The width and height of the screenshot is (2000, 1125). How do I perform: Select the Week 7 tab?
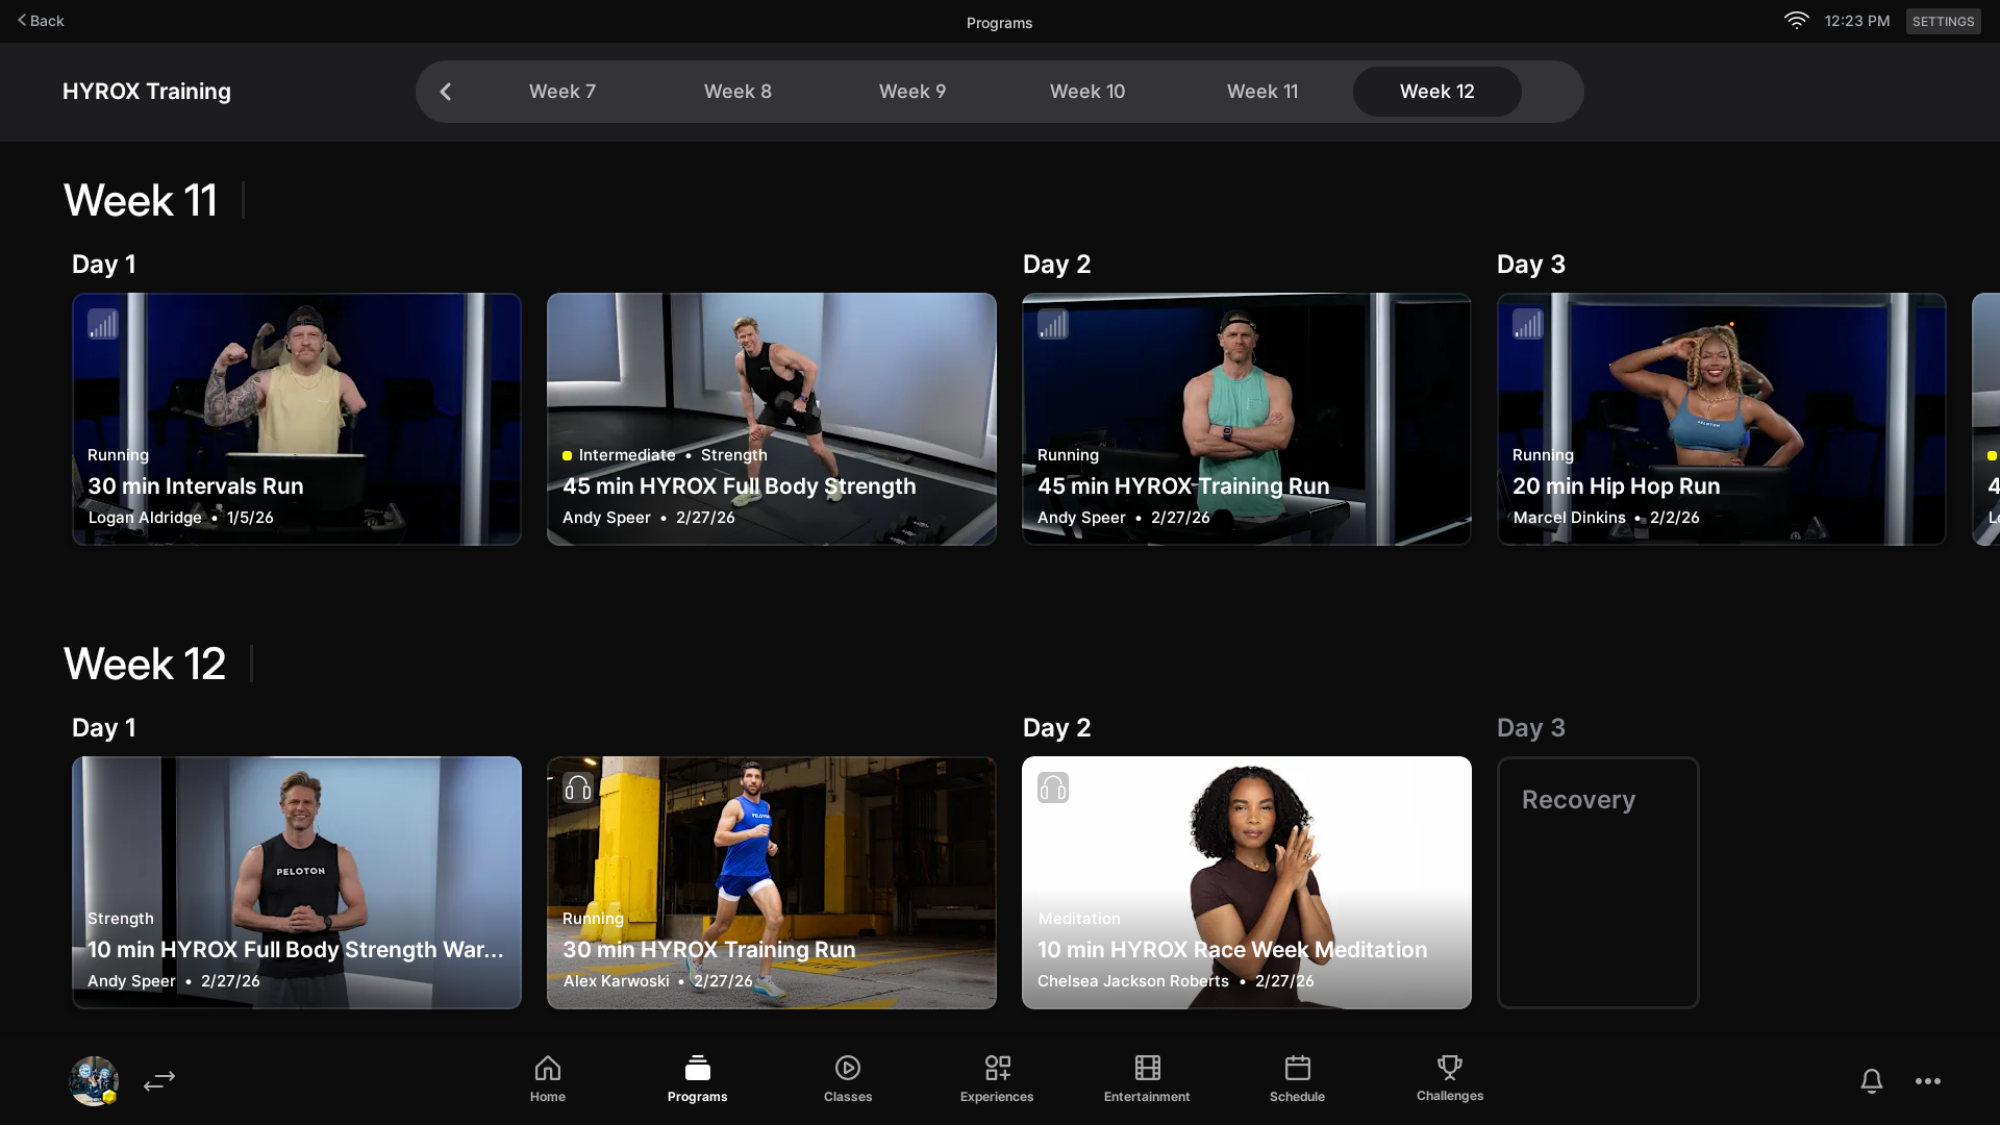tap(562, 92)
